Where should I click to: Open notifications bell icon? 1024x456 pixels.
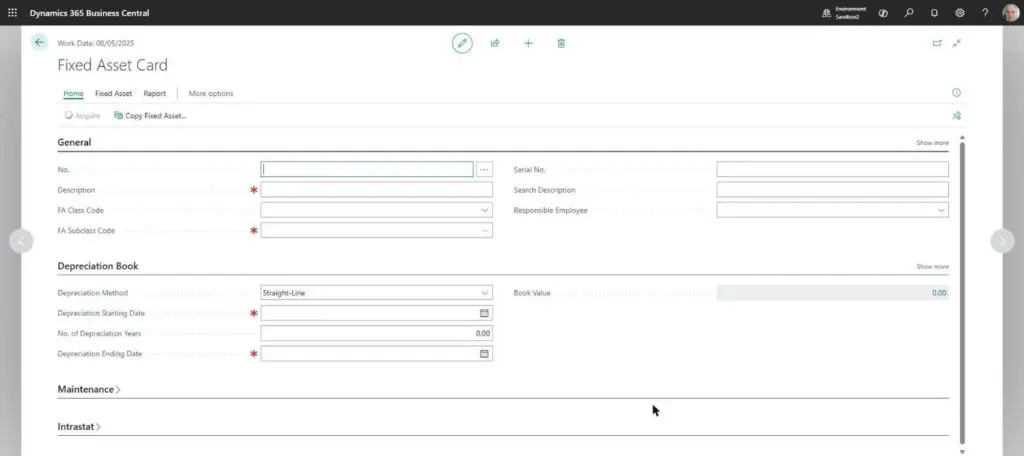pos(935,12)
